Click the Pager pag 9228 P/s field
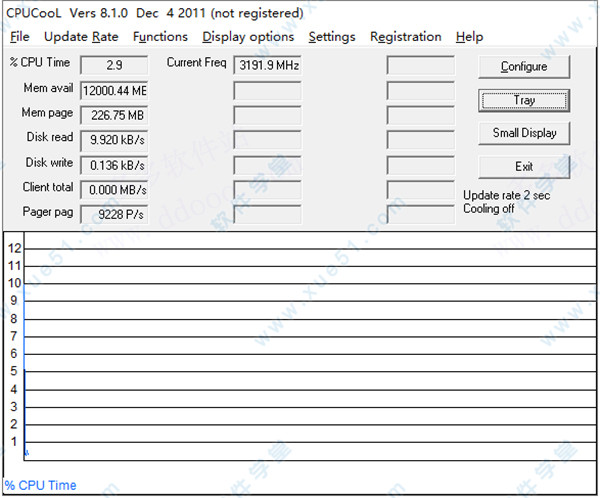This screenshot has width=600, height=498. tap(114, 214)
